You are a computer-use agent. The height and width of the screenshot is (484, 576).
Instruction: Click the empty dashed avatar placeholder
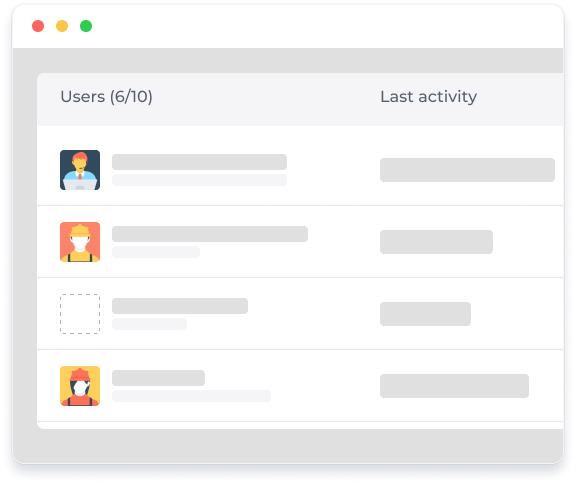(80, 314)
